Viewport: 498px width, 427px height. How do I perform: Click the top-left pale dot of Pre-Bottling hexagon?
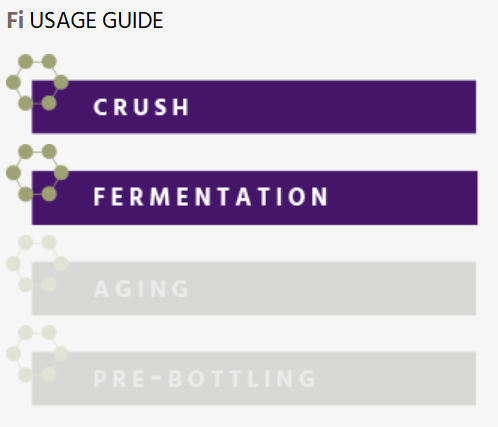point(26,332)
